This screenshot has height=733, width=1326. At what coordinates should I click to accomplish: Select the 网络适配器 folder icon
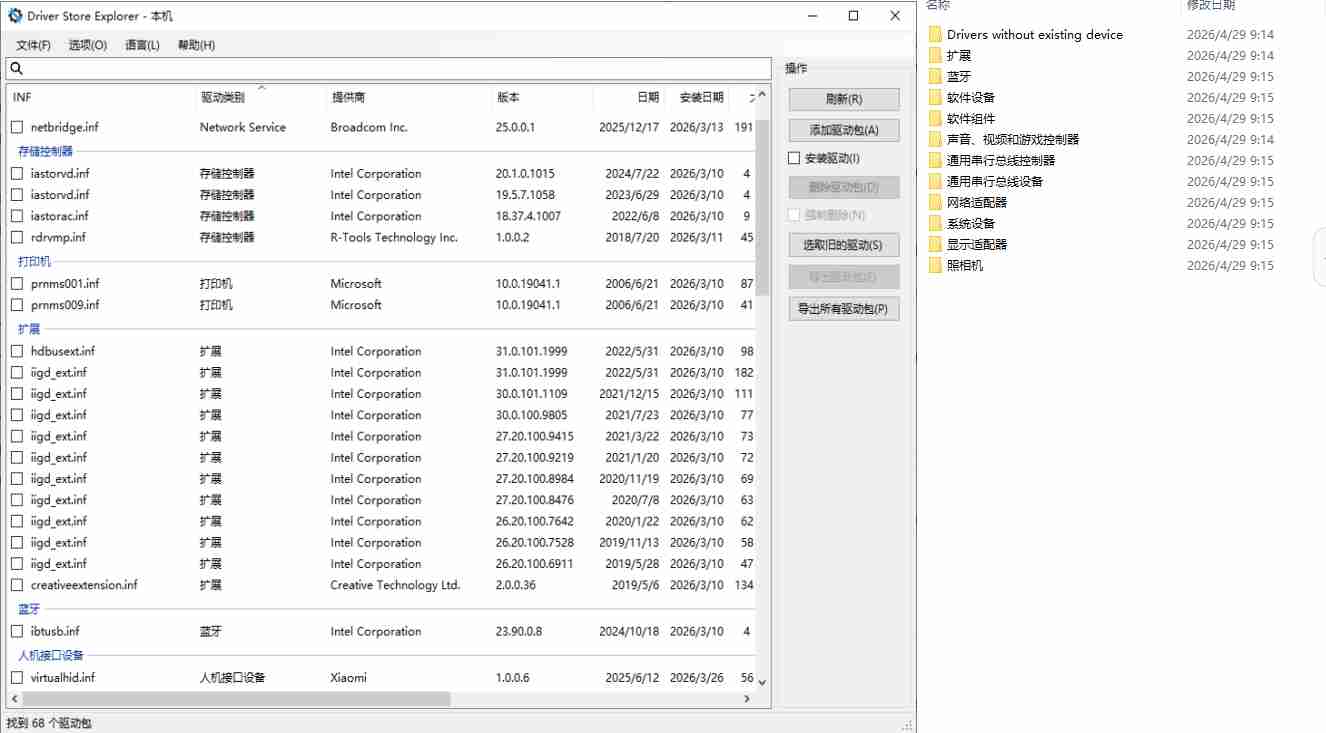(935, 202)
